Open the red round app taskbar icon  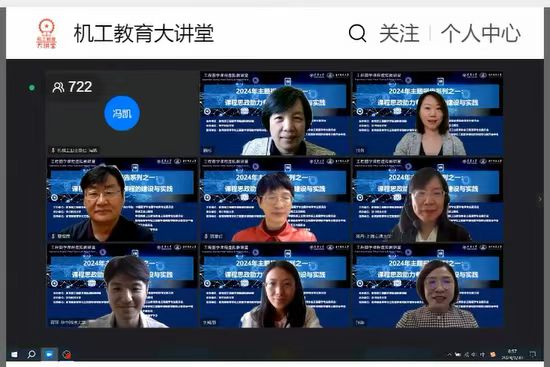pyautogui.click(x=67, y=355)
